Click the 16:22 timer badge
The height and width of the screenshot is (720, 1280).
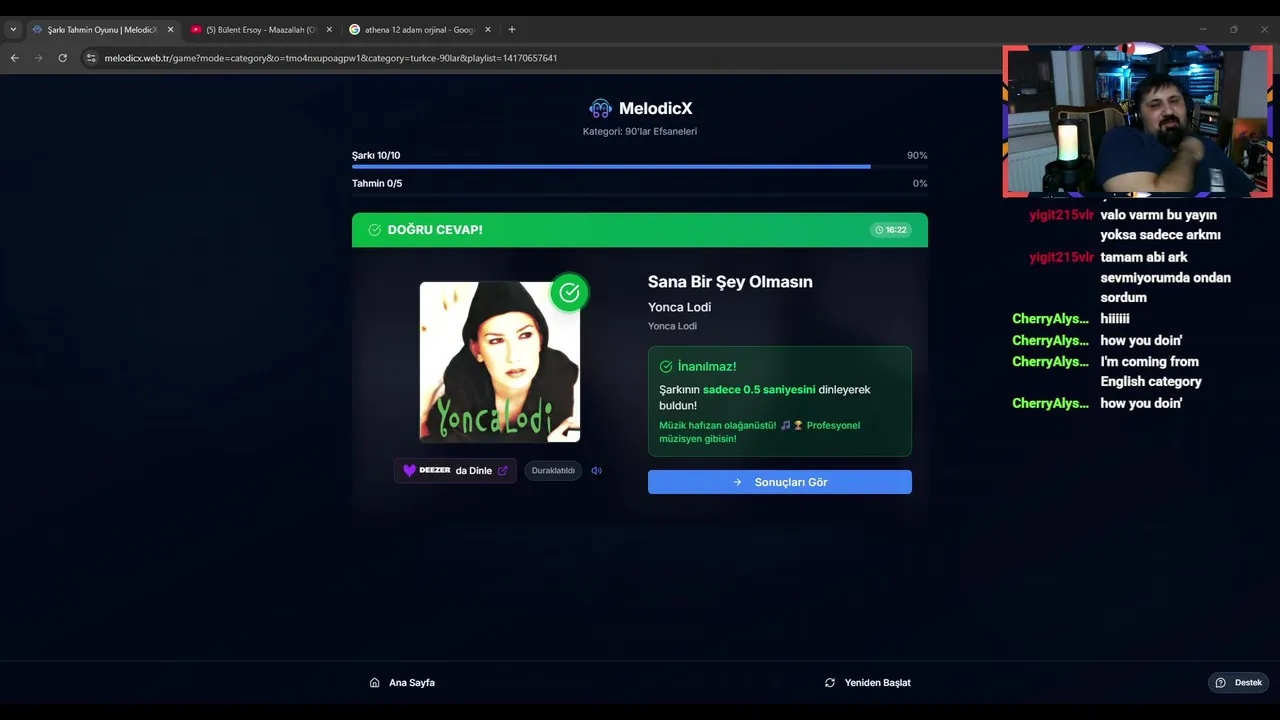click(890, 230)
